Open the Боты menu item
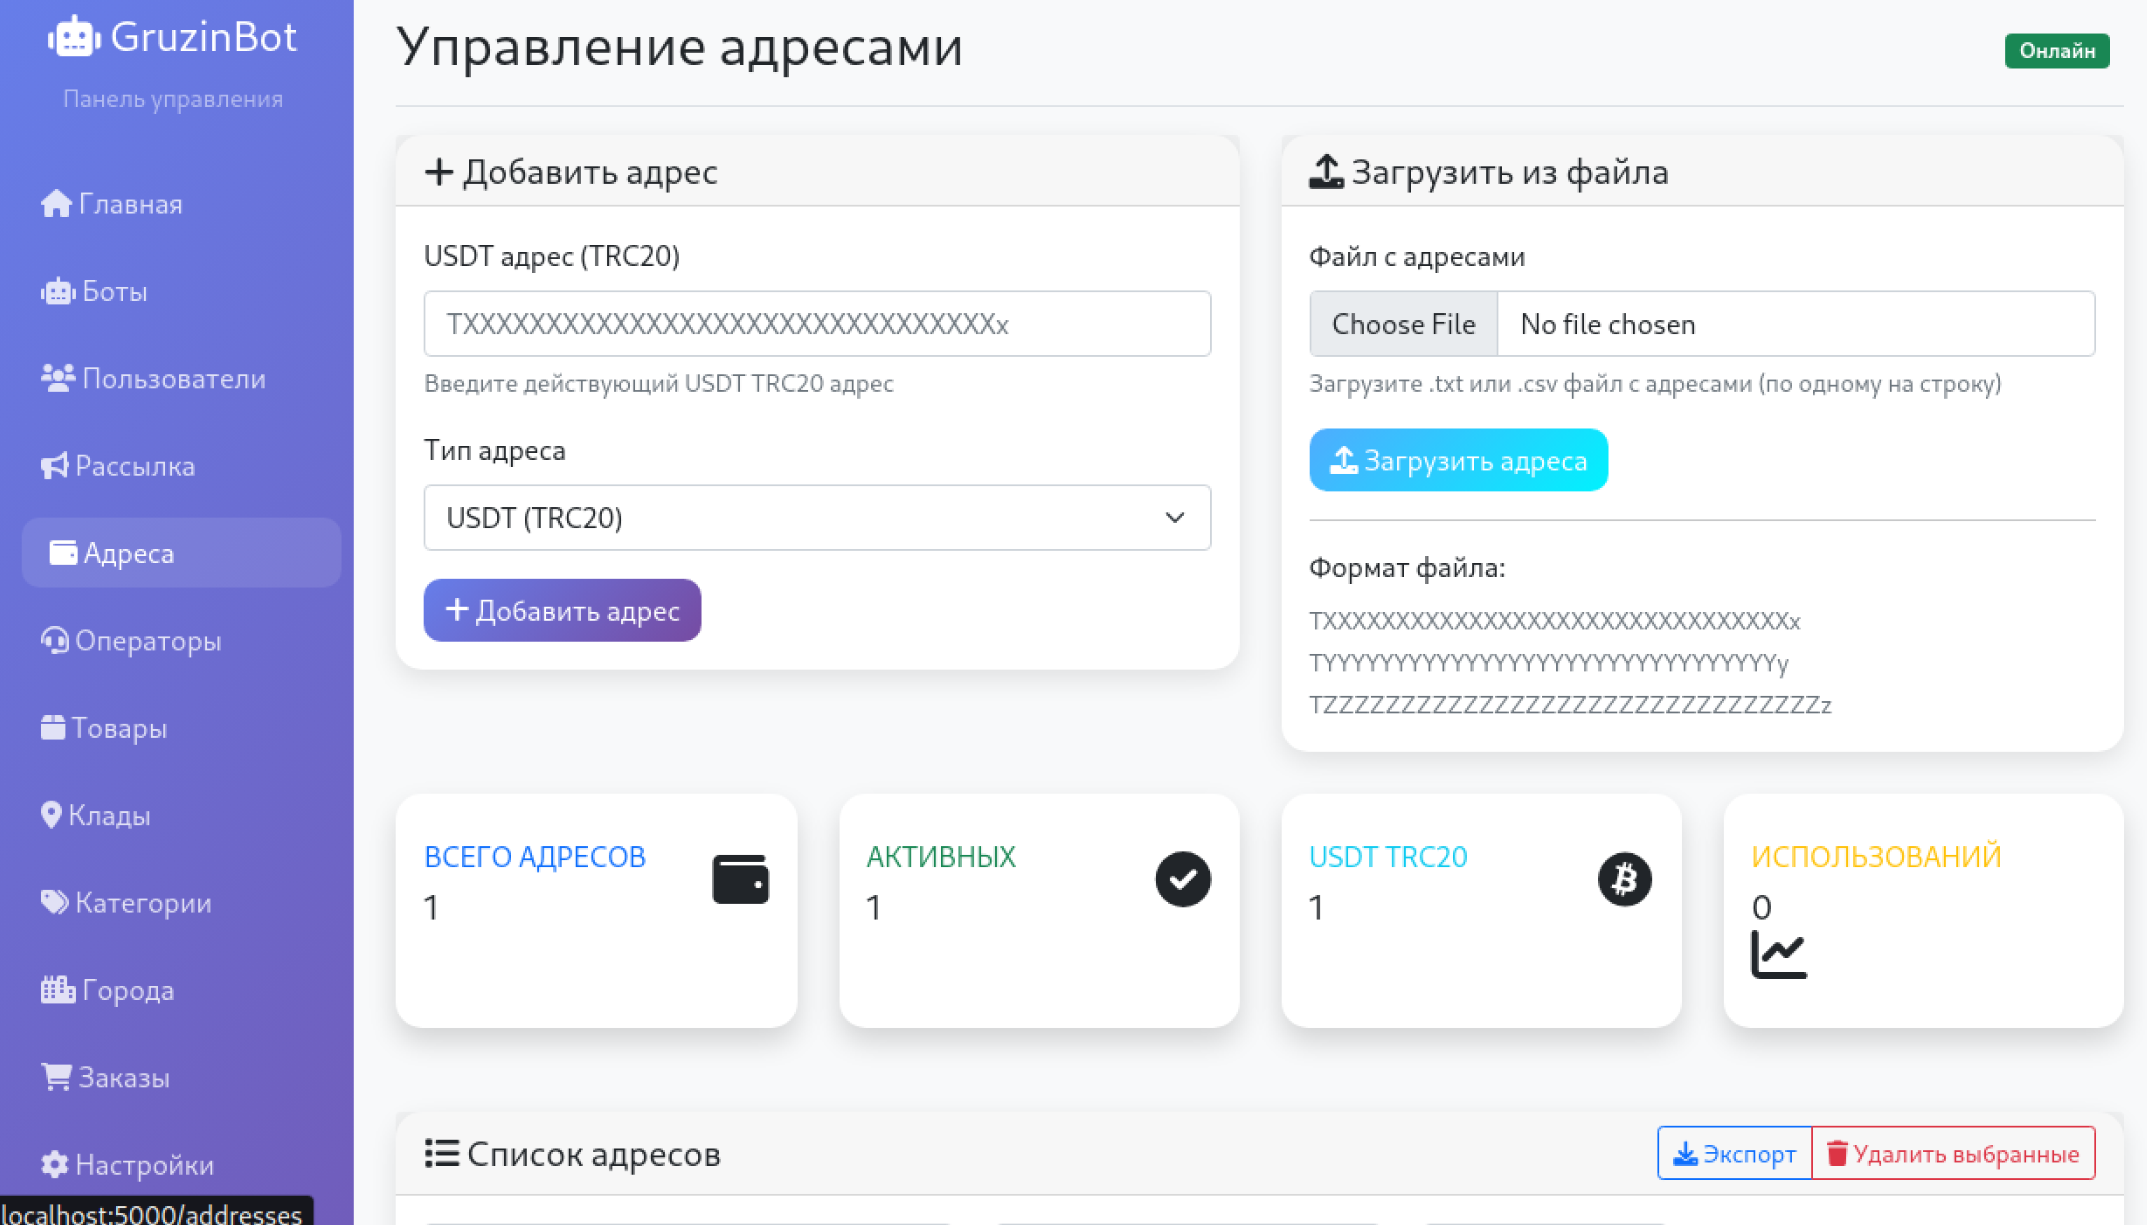 113,291
